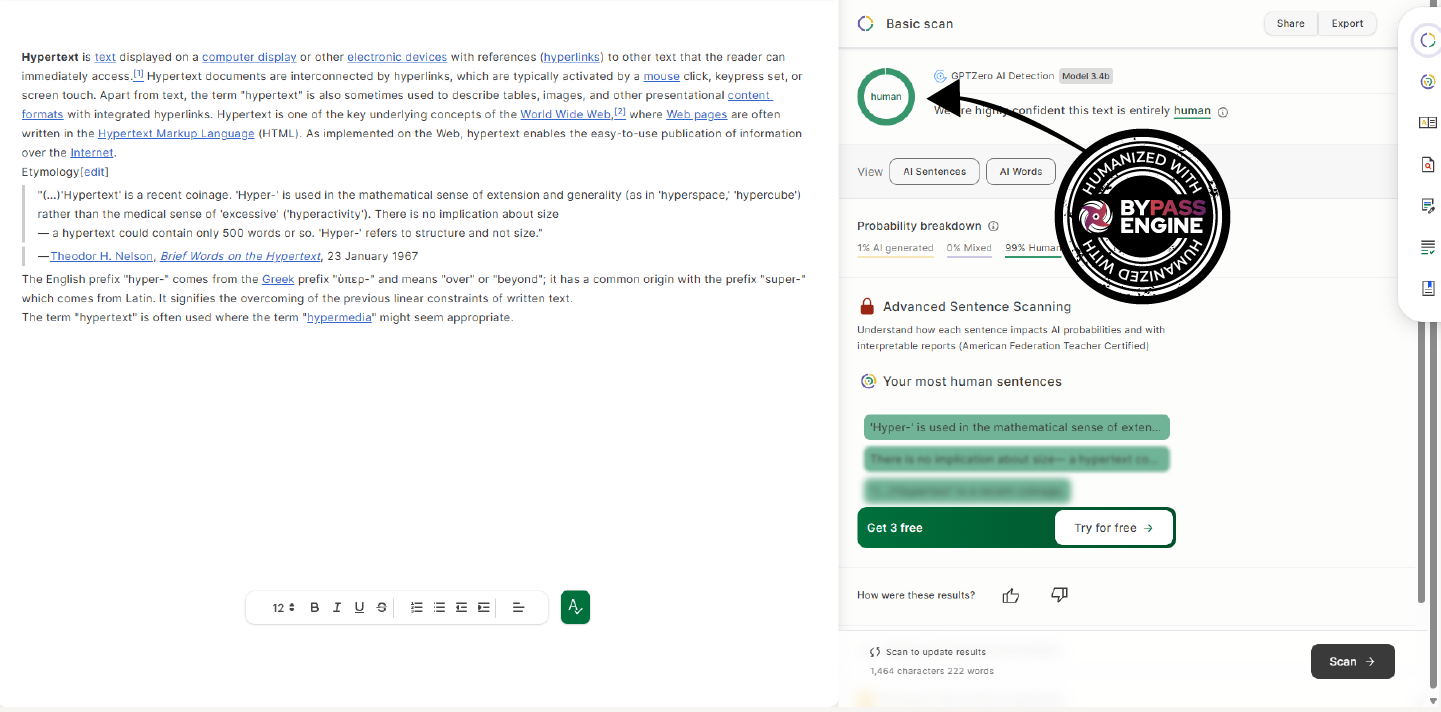The image size is (1441, 712).
Task: Toggle the AI Words view
Action: [1020, 172]
